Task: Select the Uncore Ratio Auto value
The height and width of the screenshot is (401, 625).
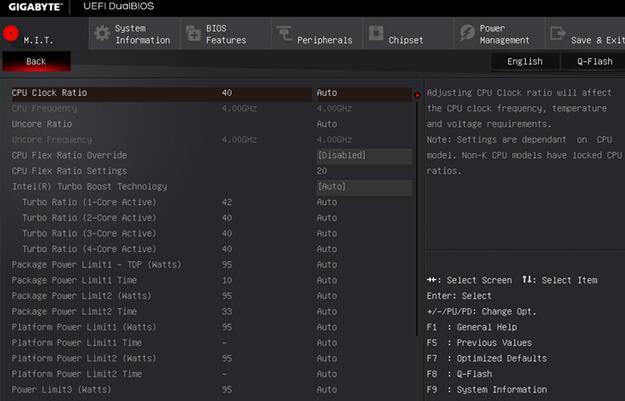Action: coord(326,124)
